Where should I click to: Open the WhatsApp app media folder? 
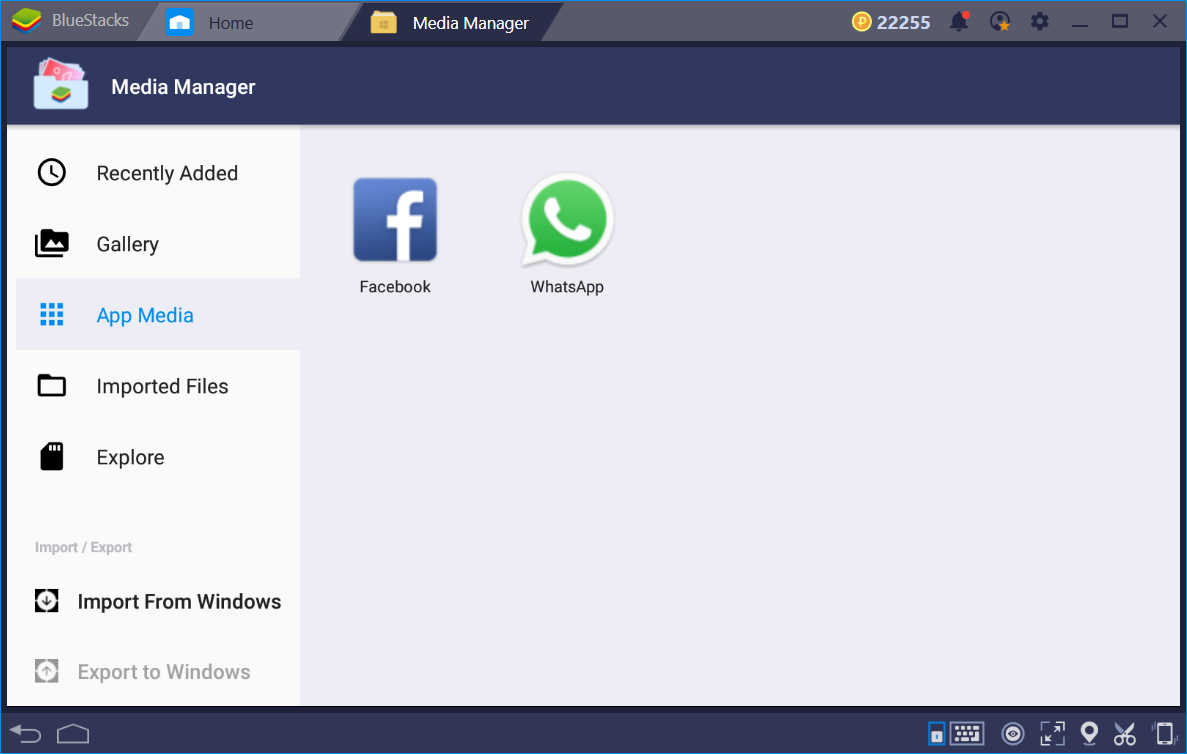click(x=567, y=220)
